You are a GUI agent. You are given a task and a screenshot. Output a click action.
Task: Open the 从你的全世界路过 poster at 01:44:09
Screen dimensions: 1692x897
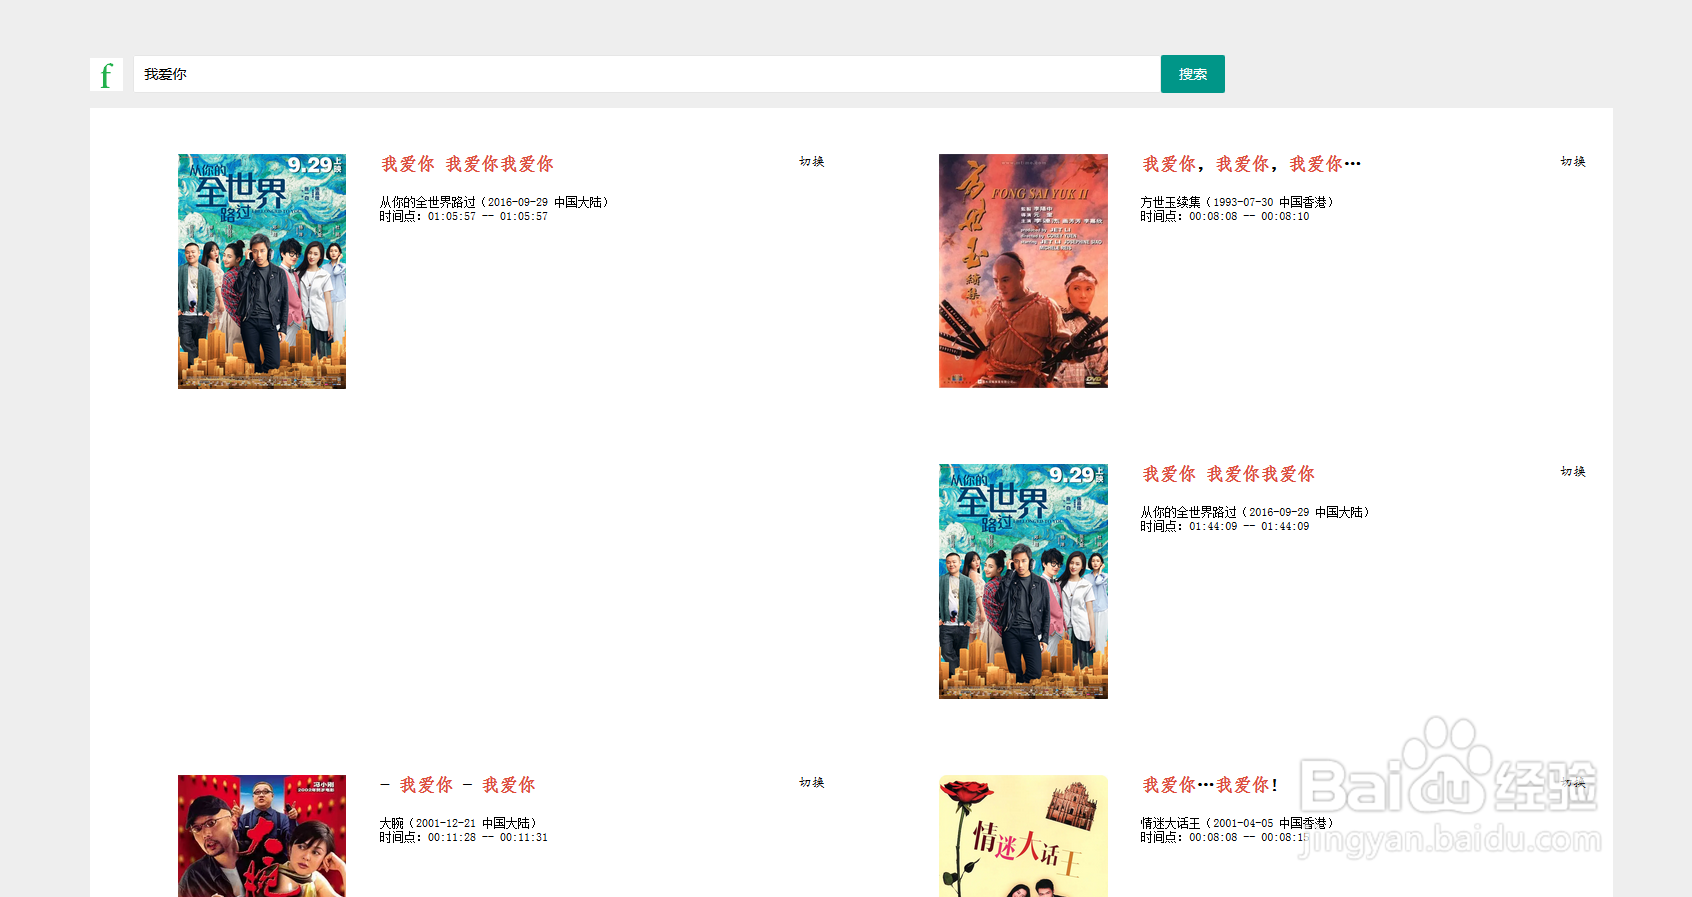coord(1023,581)
